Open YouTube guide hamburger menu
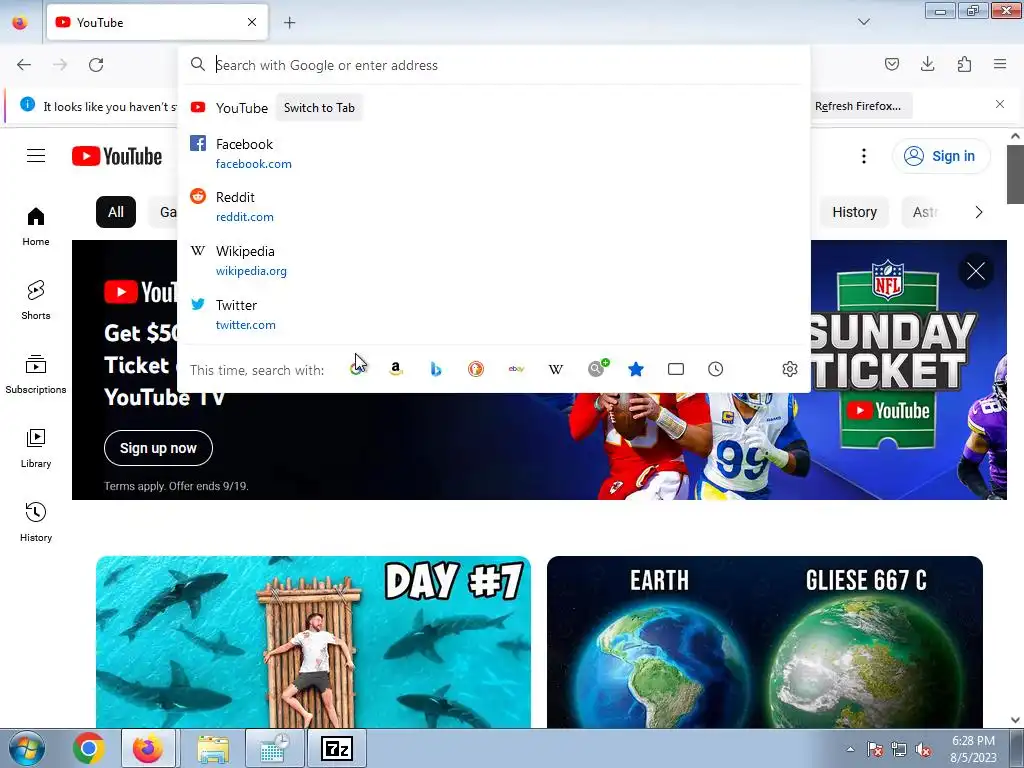 click(x=36, y=156)
